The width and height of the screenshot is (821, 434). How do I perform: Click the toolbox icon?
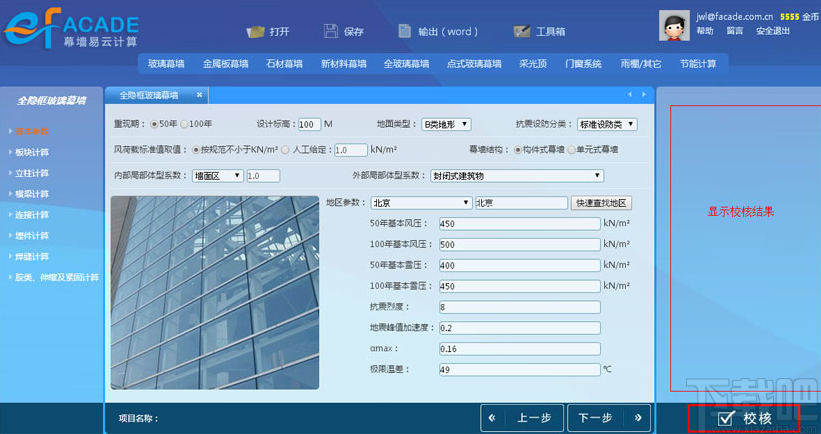(x=522, y=31)
